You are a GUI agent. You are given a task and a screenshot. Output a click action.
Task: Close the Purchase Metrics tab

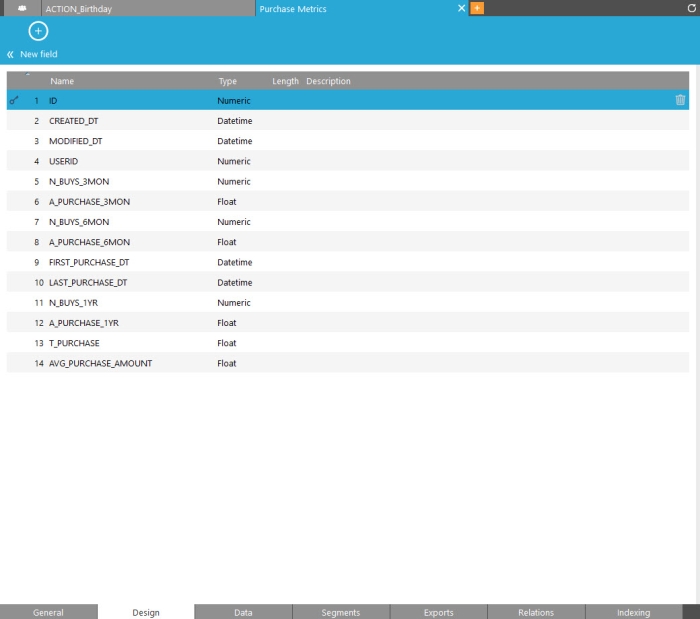point(461,8)
